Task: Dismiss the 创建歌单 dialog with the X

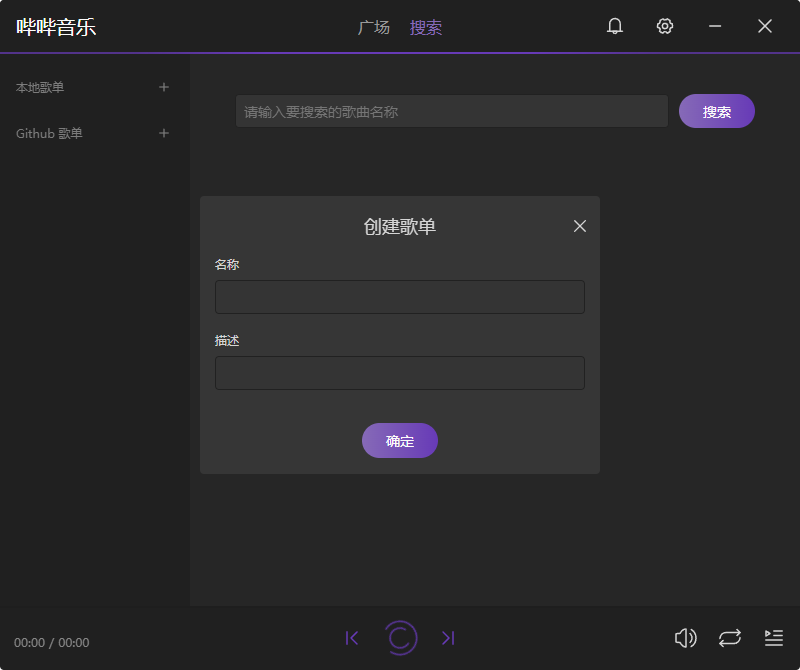Action: (580, 226)
